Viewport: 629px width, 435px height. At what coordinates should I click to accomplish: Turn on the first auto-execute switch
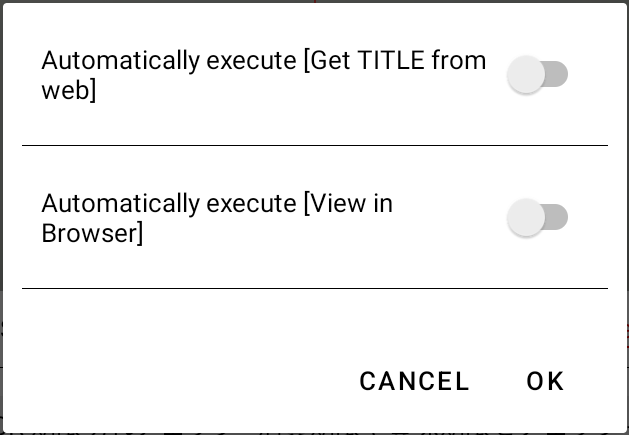(537, 75)
